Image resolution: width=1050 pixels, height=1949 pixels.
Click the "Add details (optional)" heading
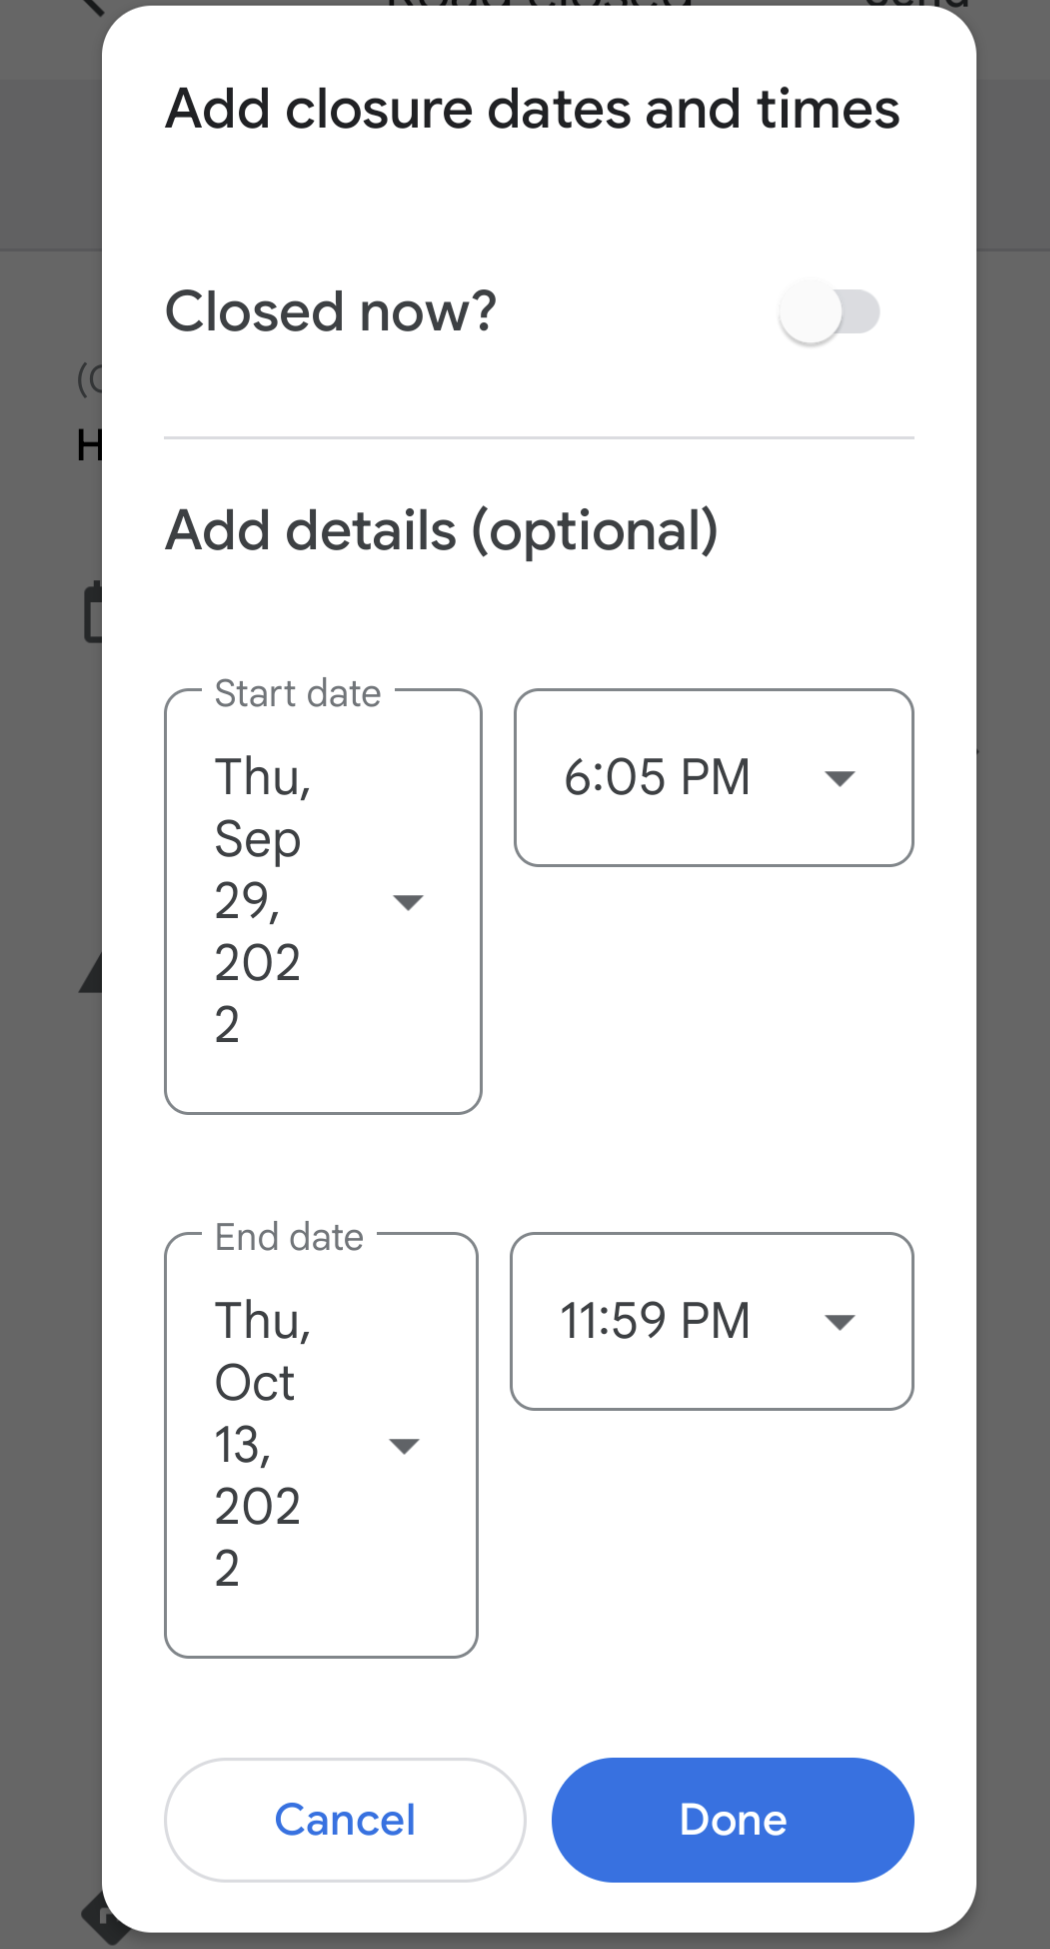[442, 530]
